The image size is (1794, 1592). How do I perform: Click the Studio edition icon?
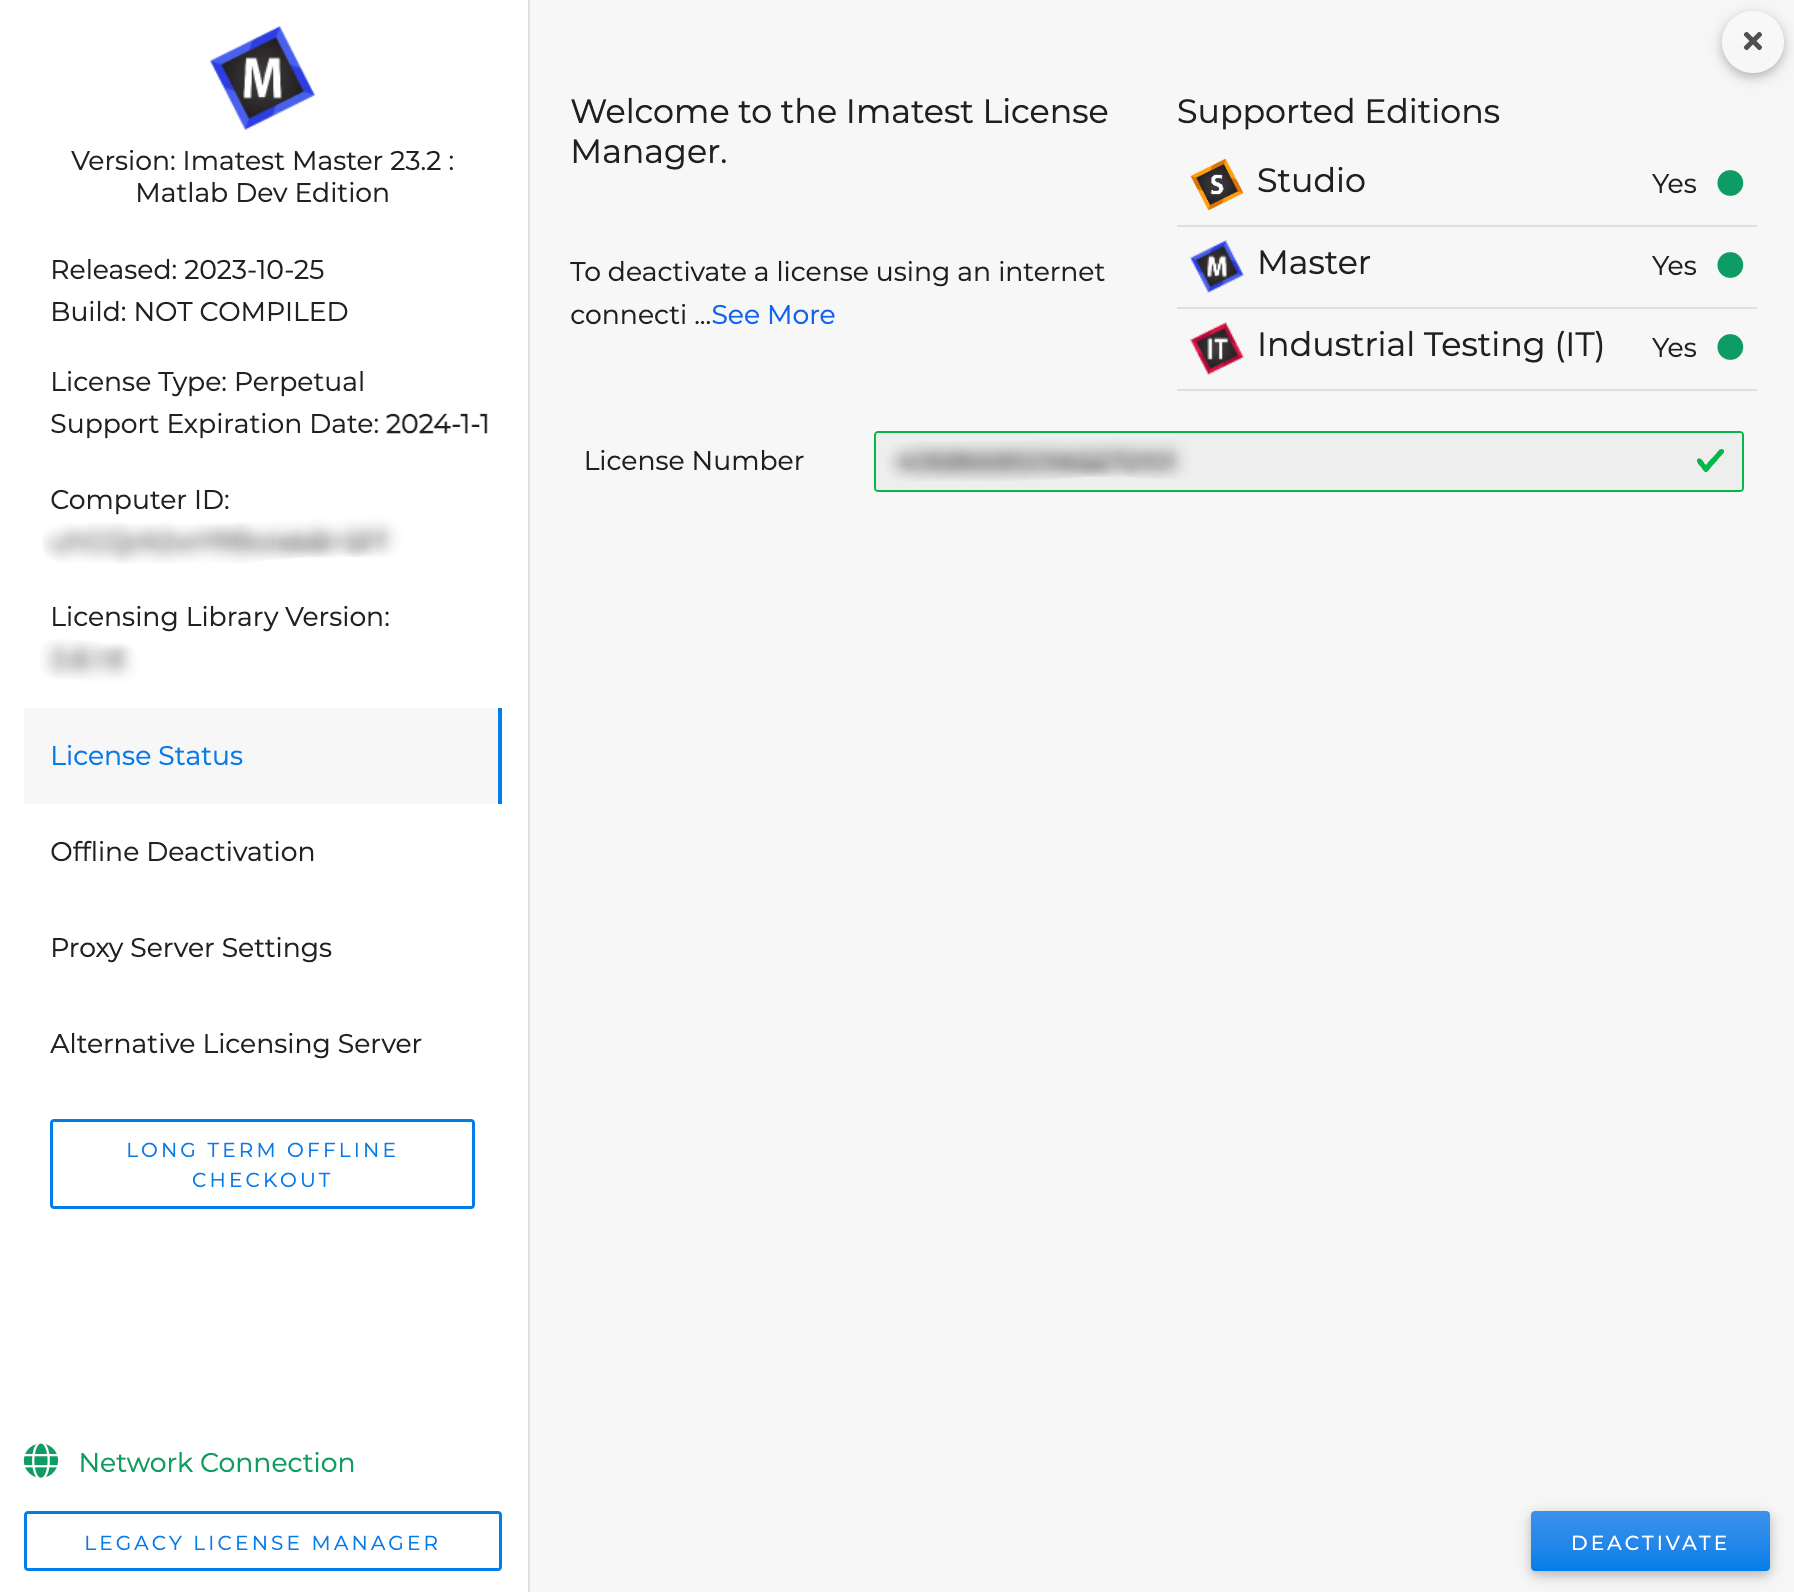point(1216,184)
